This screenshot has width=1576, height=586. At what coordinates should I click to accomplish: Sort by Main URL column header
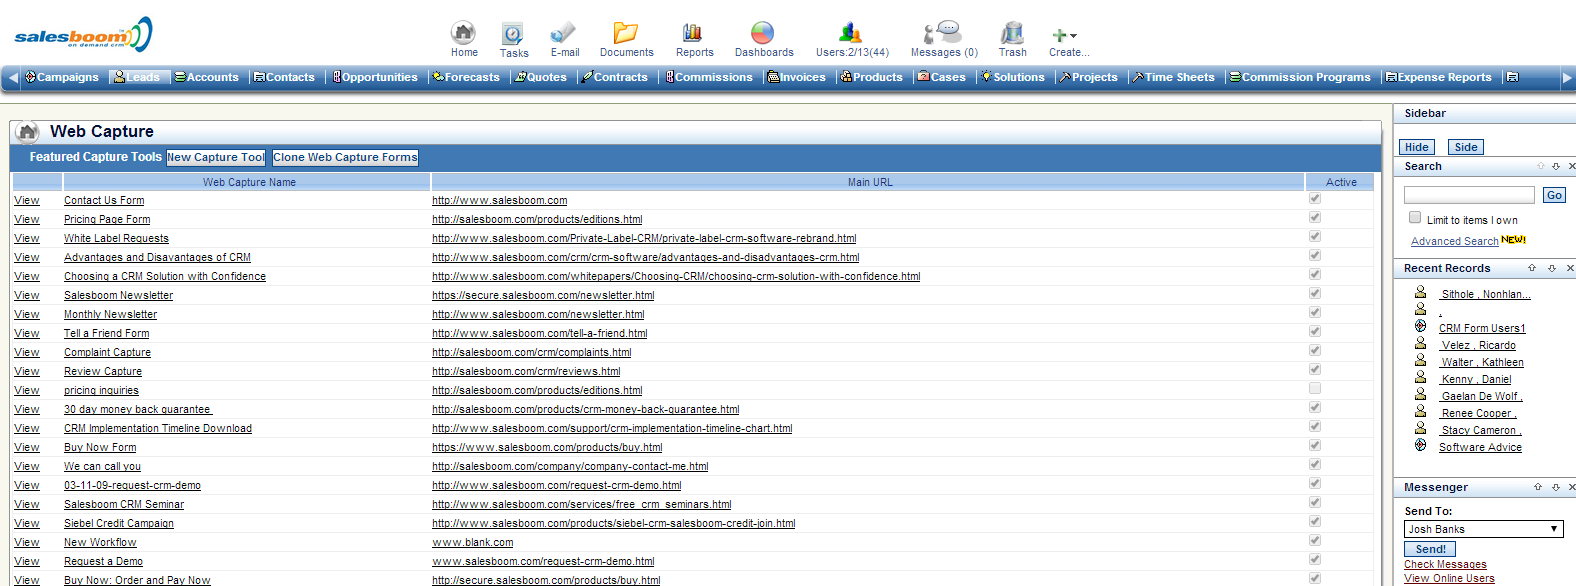(x=869, y=182)
